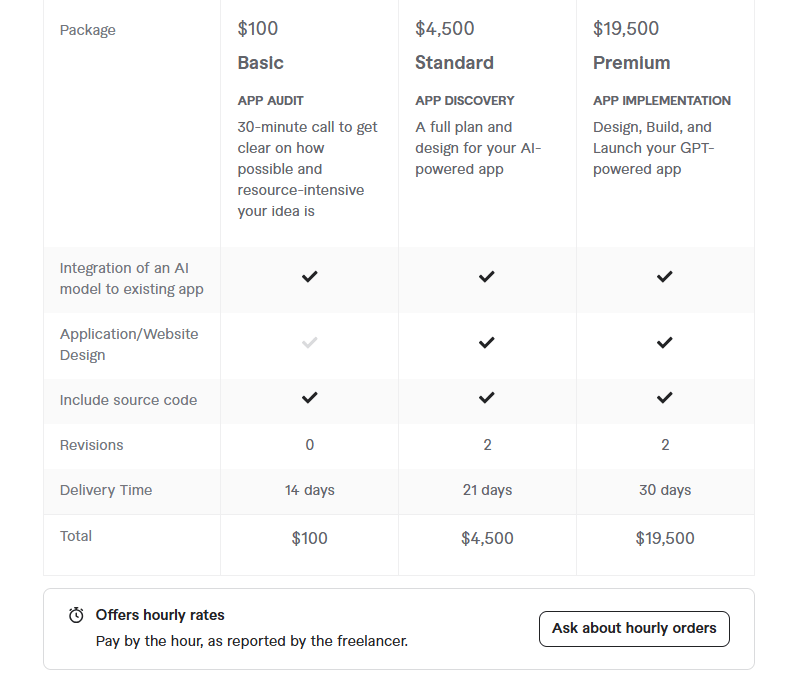Click the Standard checkmark for Application/Website Design
This screenshot has width=800, height=695.
[x=487, y=342]
